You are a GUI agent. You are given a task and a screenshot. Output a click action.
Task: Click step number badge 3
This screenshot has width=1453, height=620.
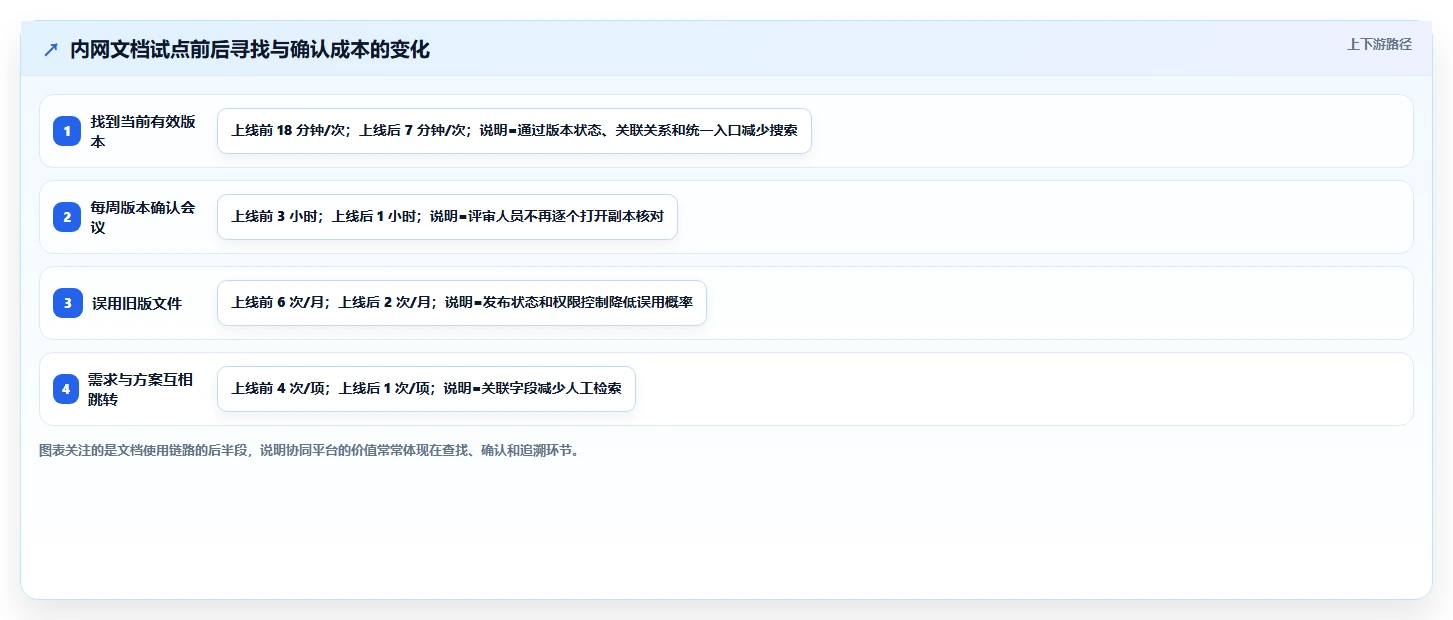click(67, 303)
